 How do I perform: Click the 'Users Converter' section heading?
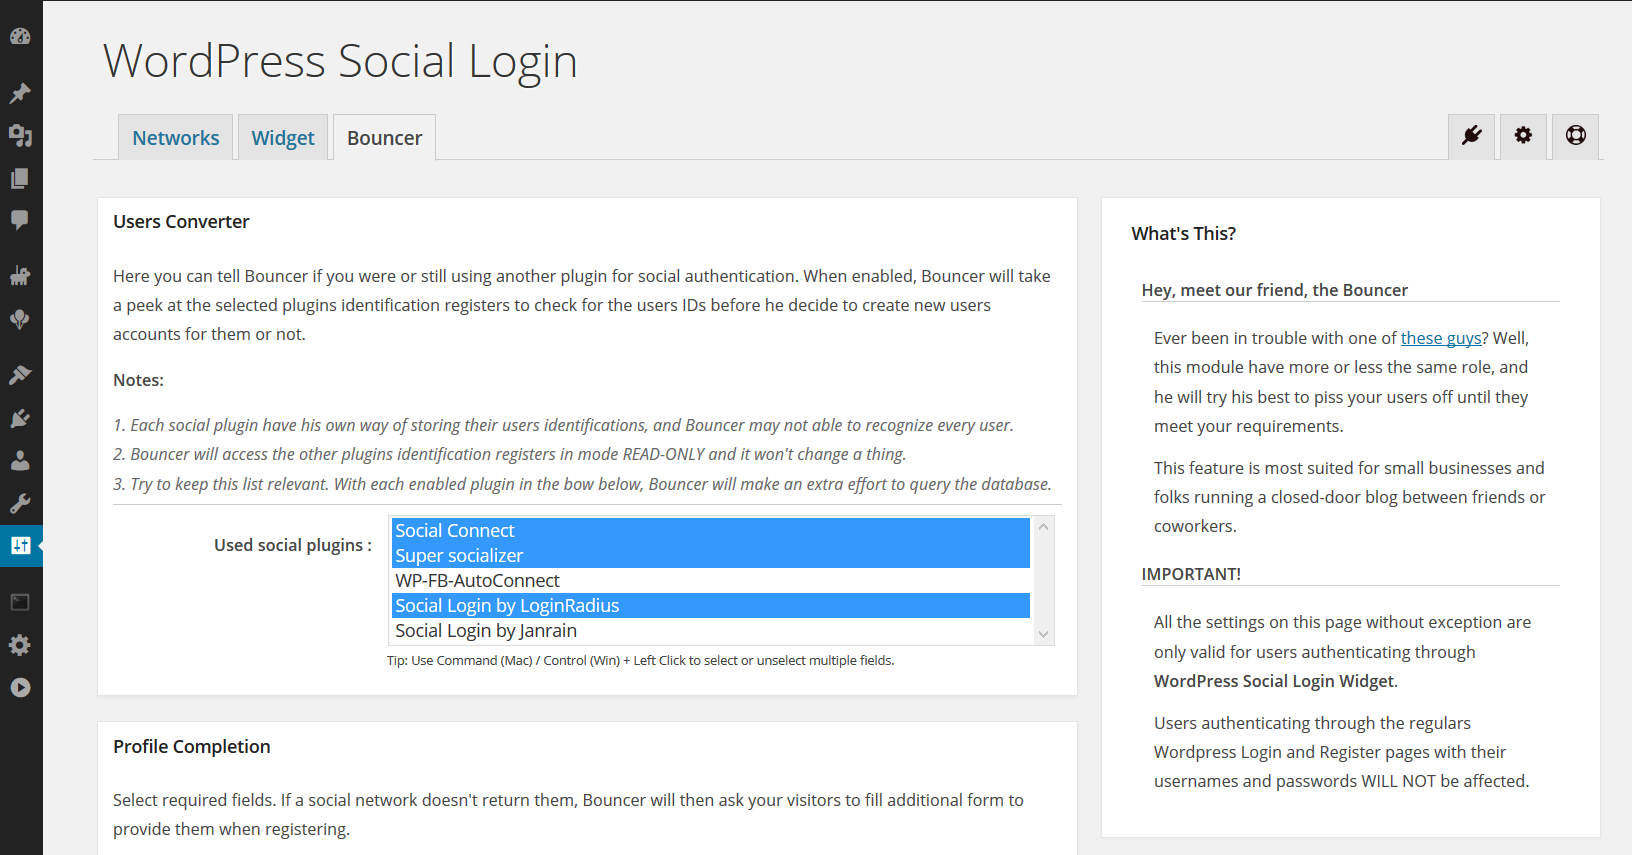click(x=181, y=222)
